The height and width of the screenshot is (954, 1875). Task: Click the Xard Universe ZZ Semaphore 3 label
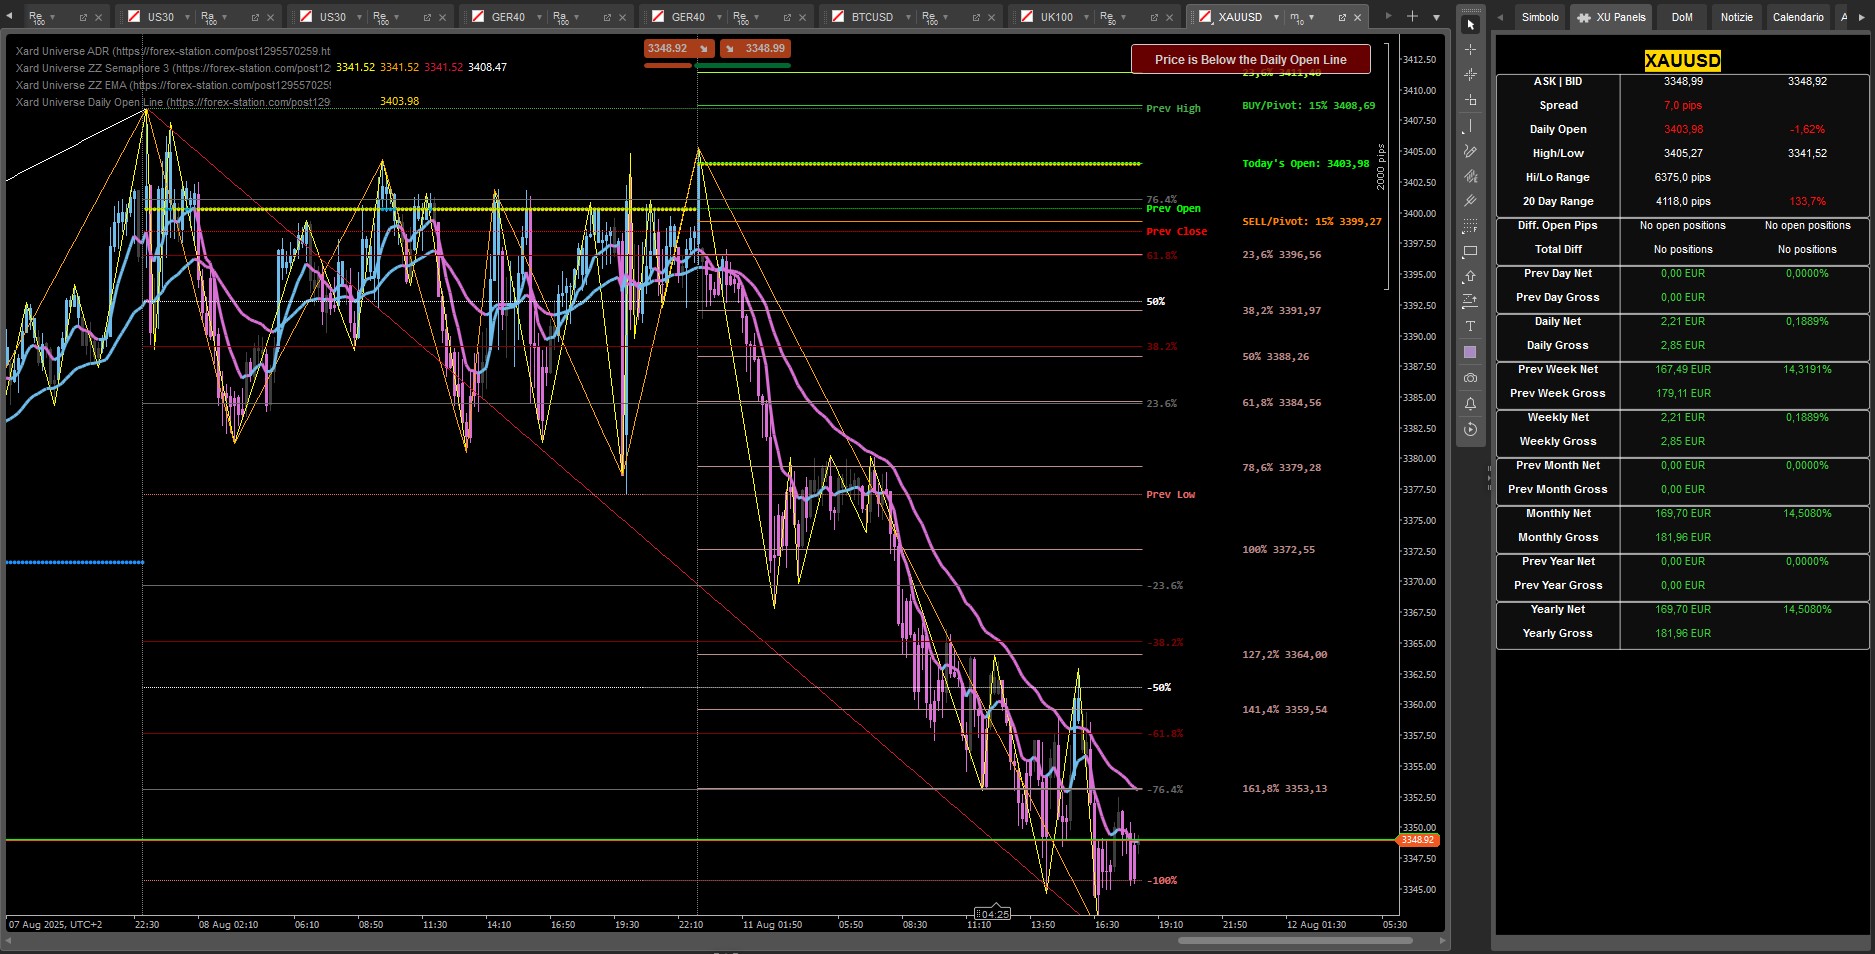click(x=172, y=68)
